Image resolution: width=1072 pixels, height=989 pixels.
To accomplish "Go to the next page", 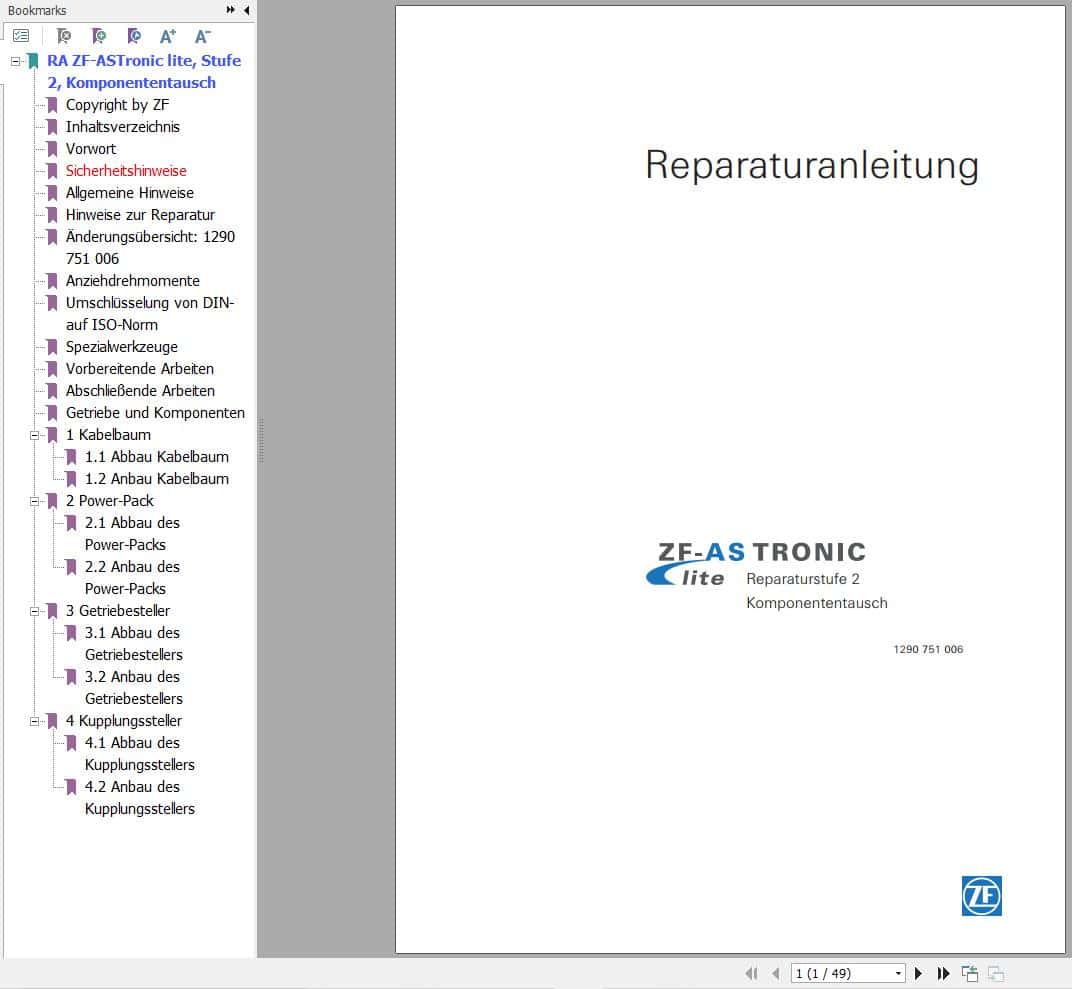I will pos(918,973).
